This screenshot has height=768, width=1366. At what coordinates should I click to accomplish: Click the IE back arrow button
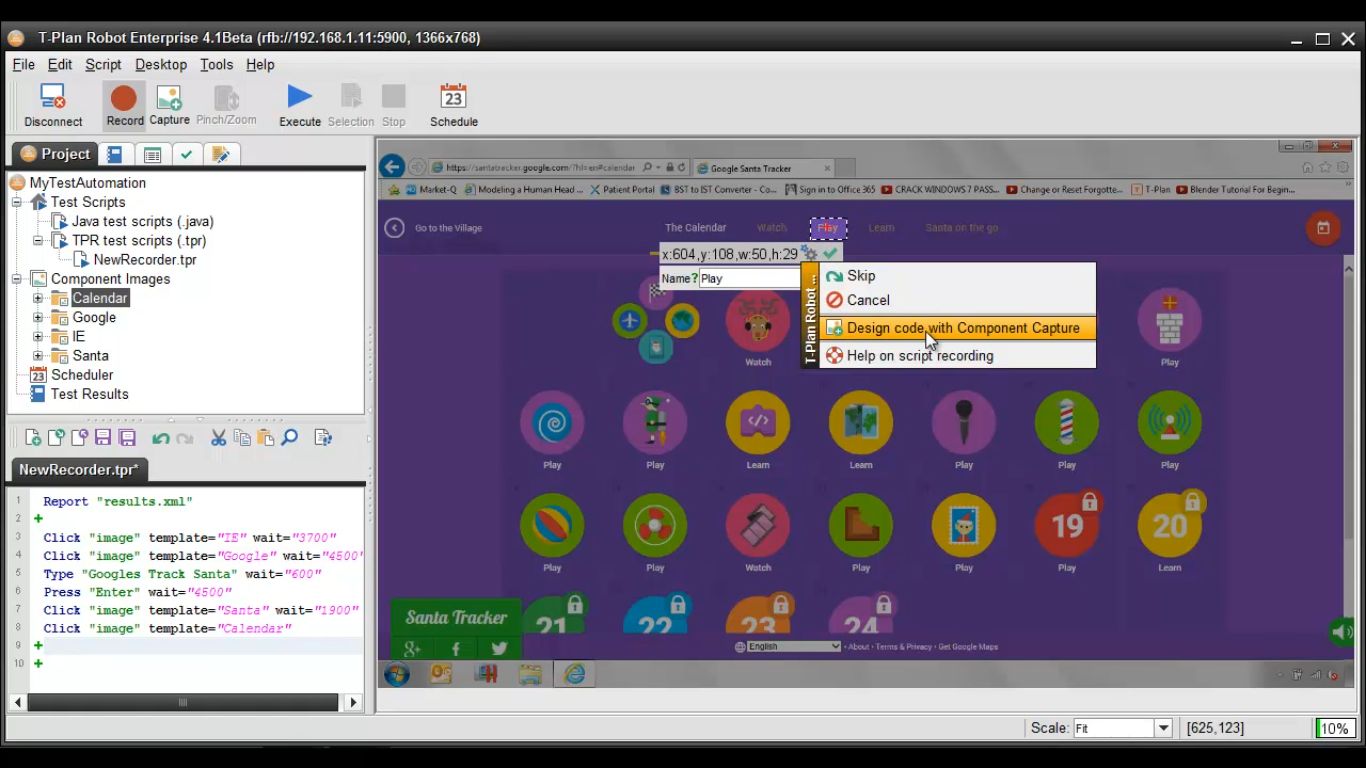click(x=392, y=167)
